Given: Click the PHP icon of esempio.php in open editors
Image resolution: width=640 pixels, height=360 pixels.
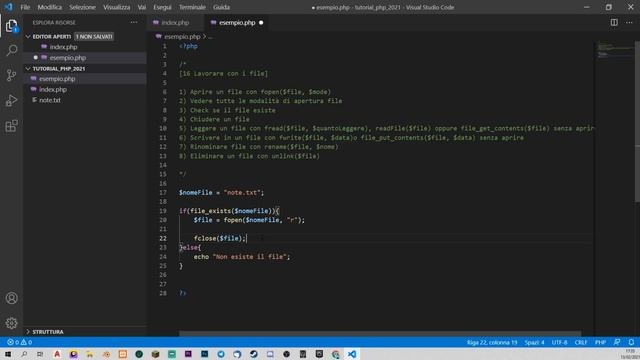Looking at the screenshot, I should click(44, 58).
